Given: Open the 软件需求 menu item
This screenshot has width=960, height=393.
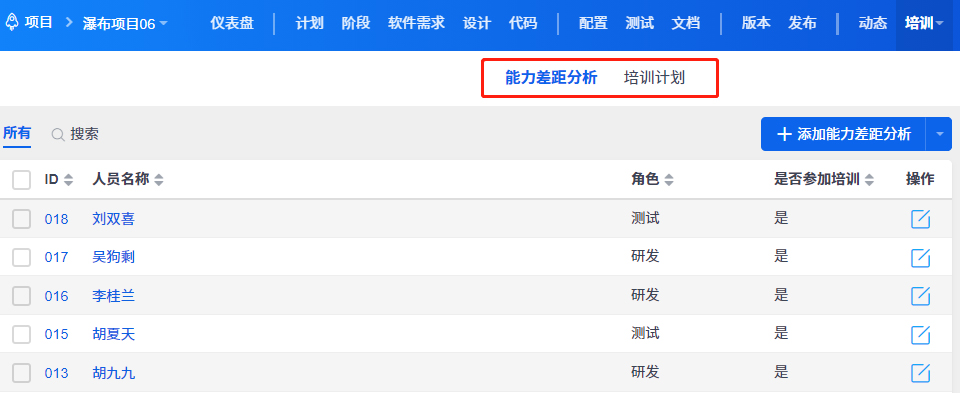Looking at the screenshot, I should pyautogui.click(x=416, y=24).
